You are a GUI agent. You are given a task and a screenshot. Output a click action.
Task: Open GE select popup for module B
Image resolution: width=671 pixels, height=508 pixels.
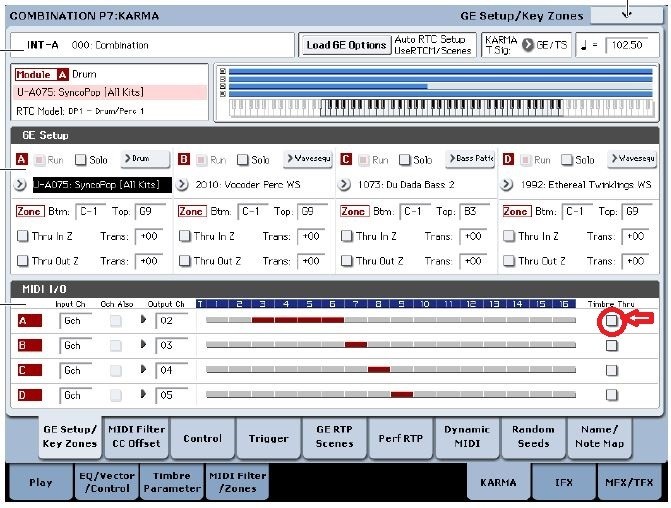182,184
